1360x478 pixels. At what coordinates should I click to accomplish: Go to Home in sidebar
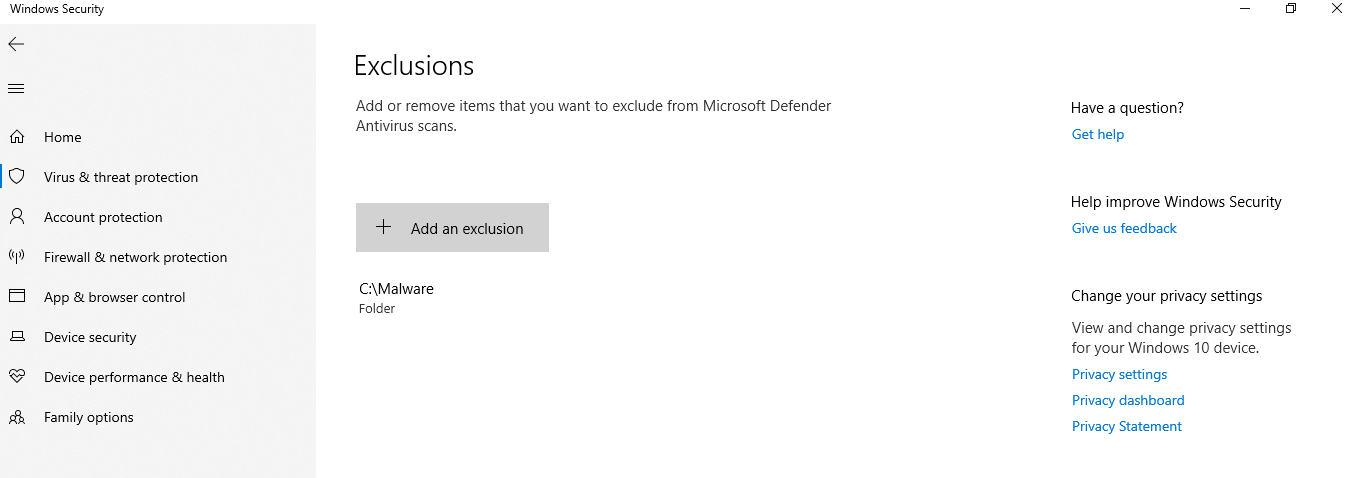158,137
